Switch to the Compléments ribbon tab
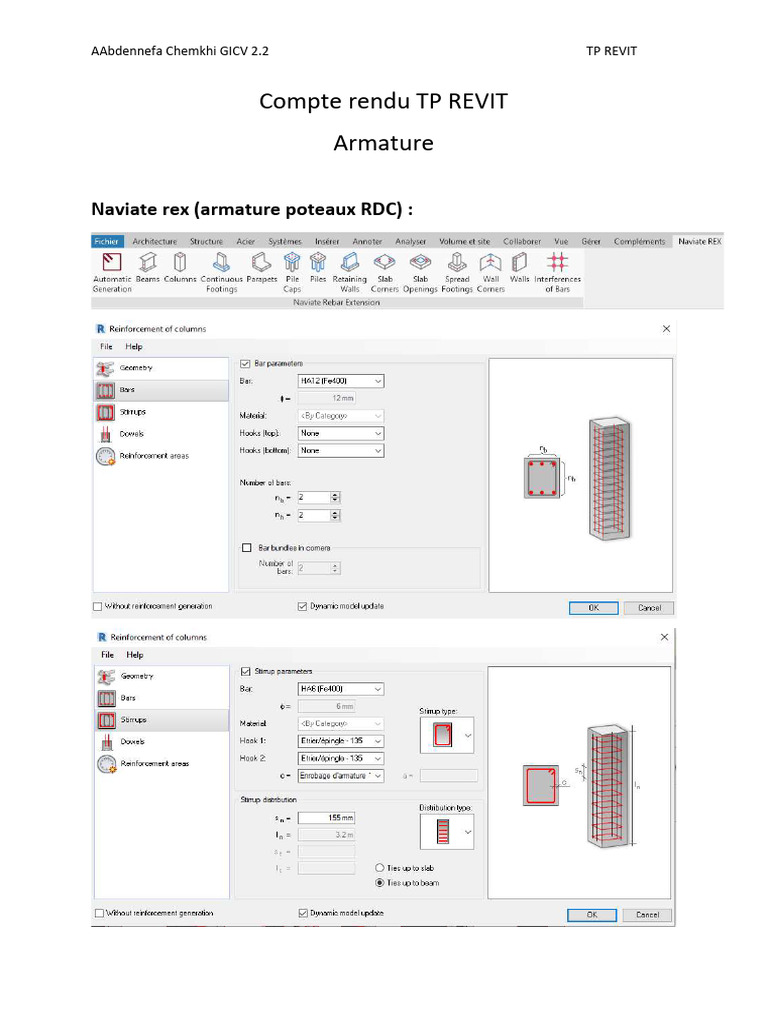This screenshot has width=768, height=1024. pos(639,242)
